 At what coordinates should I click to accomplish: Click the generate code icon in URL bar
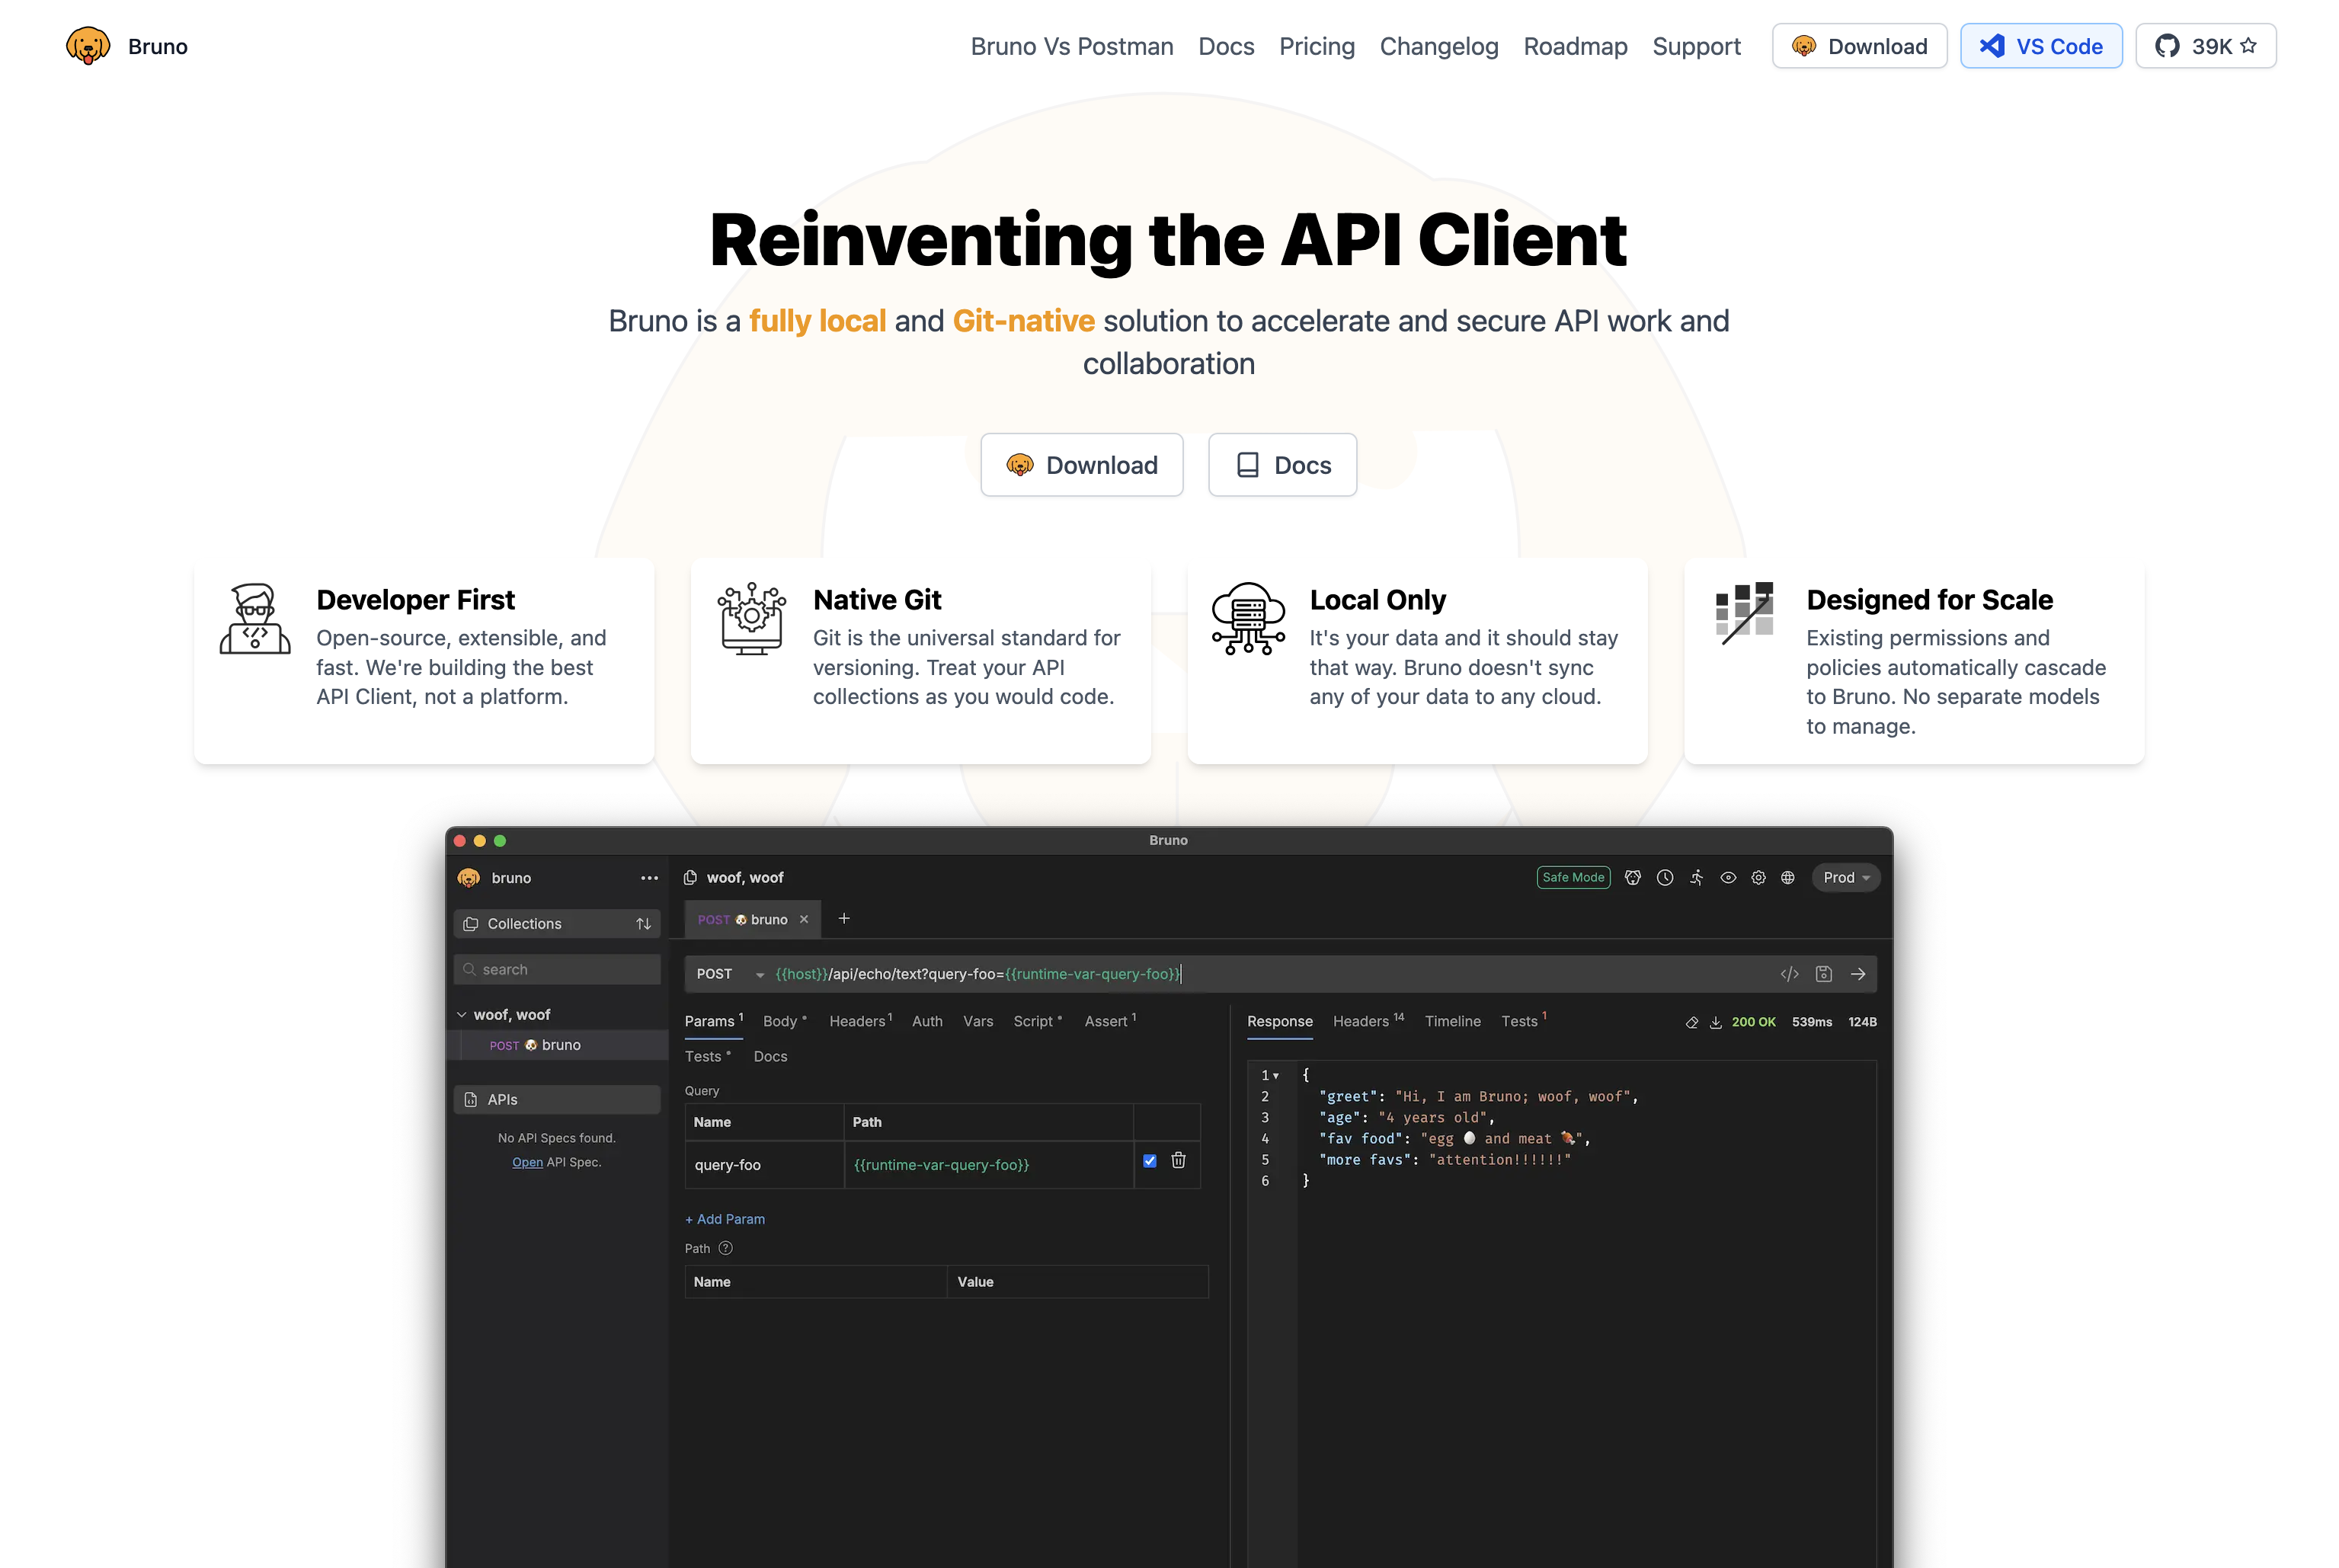tap(1790, 974)
